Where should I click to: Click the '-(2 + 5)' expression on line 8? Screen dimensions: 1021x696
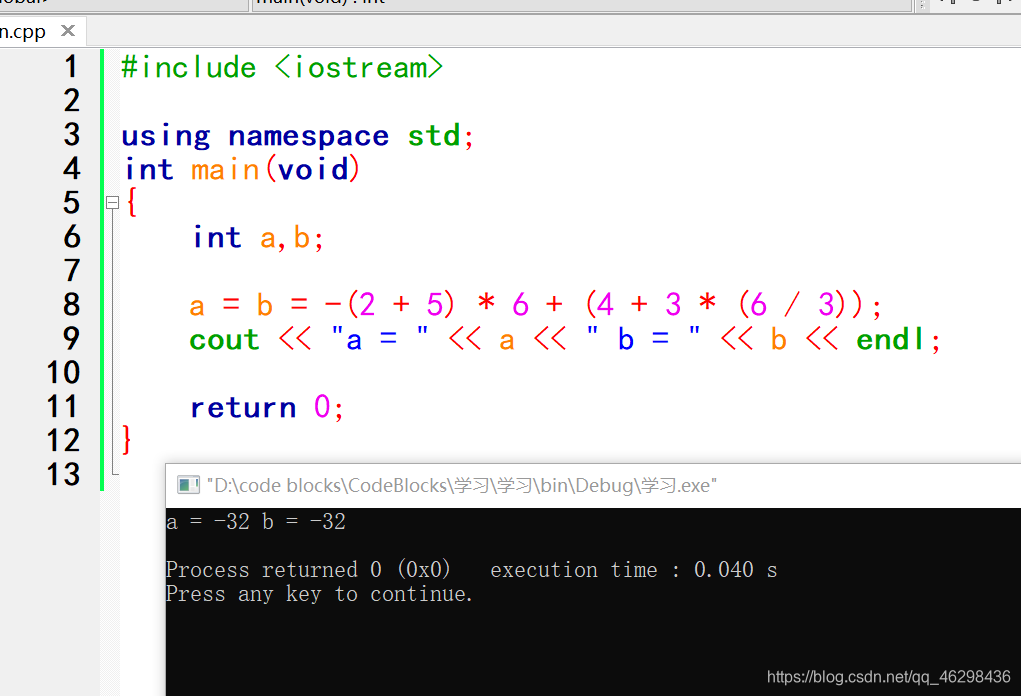click(389, 304)
